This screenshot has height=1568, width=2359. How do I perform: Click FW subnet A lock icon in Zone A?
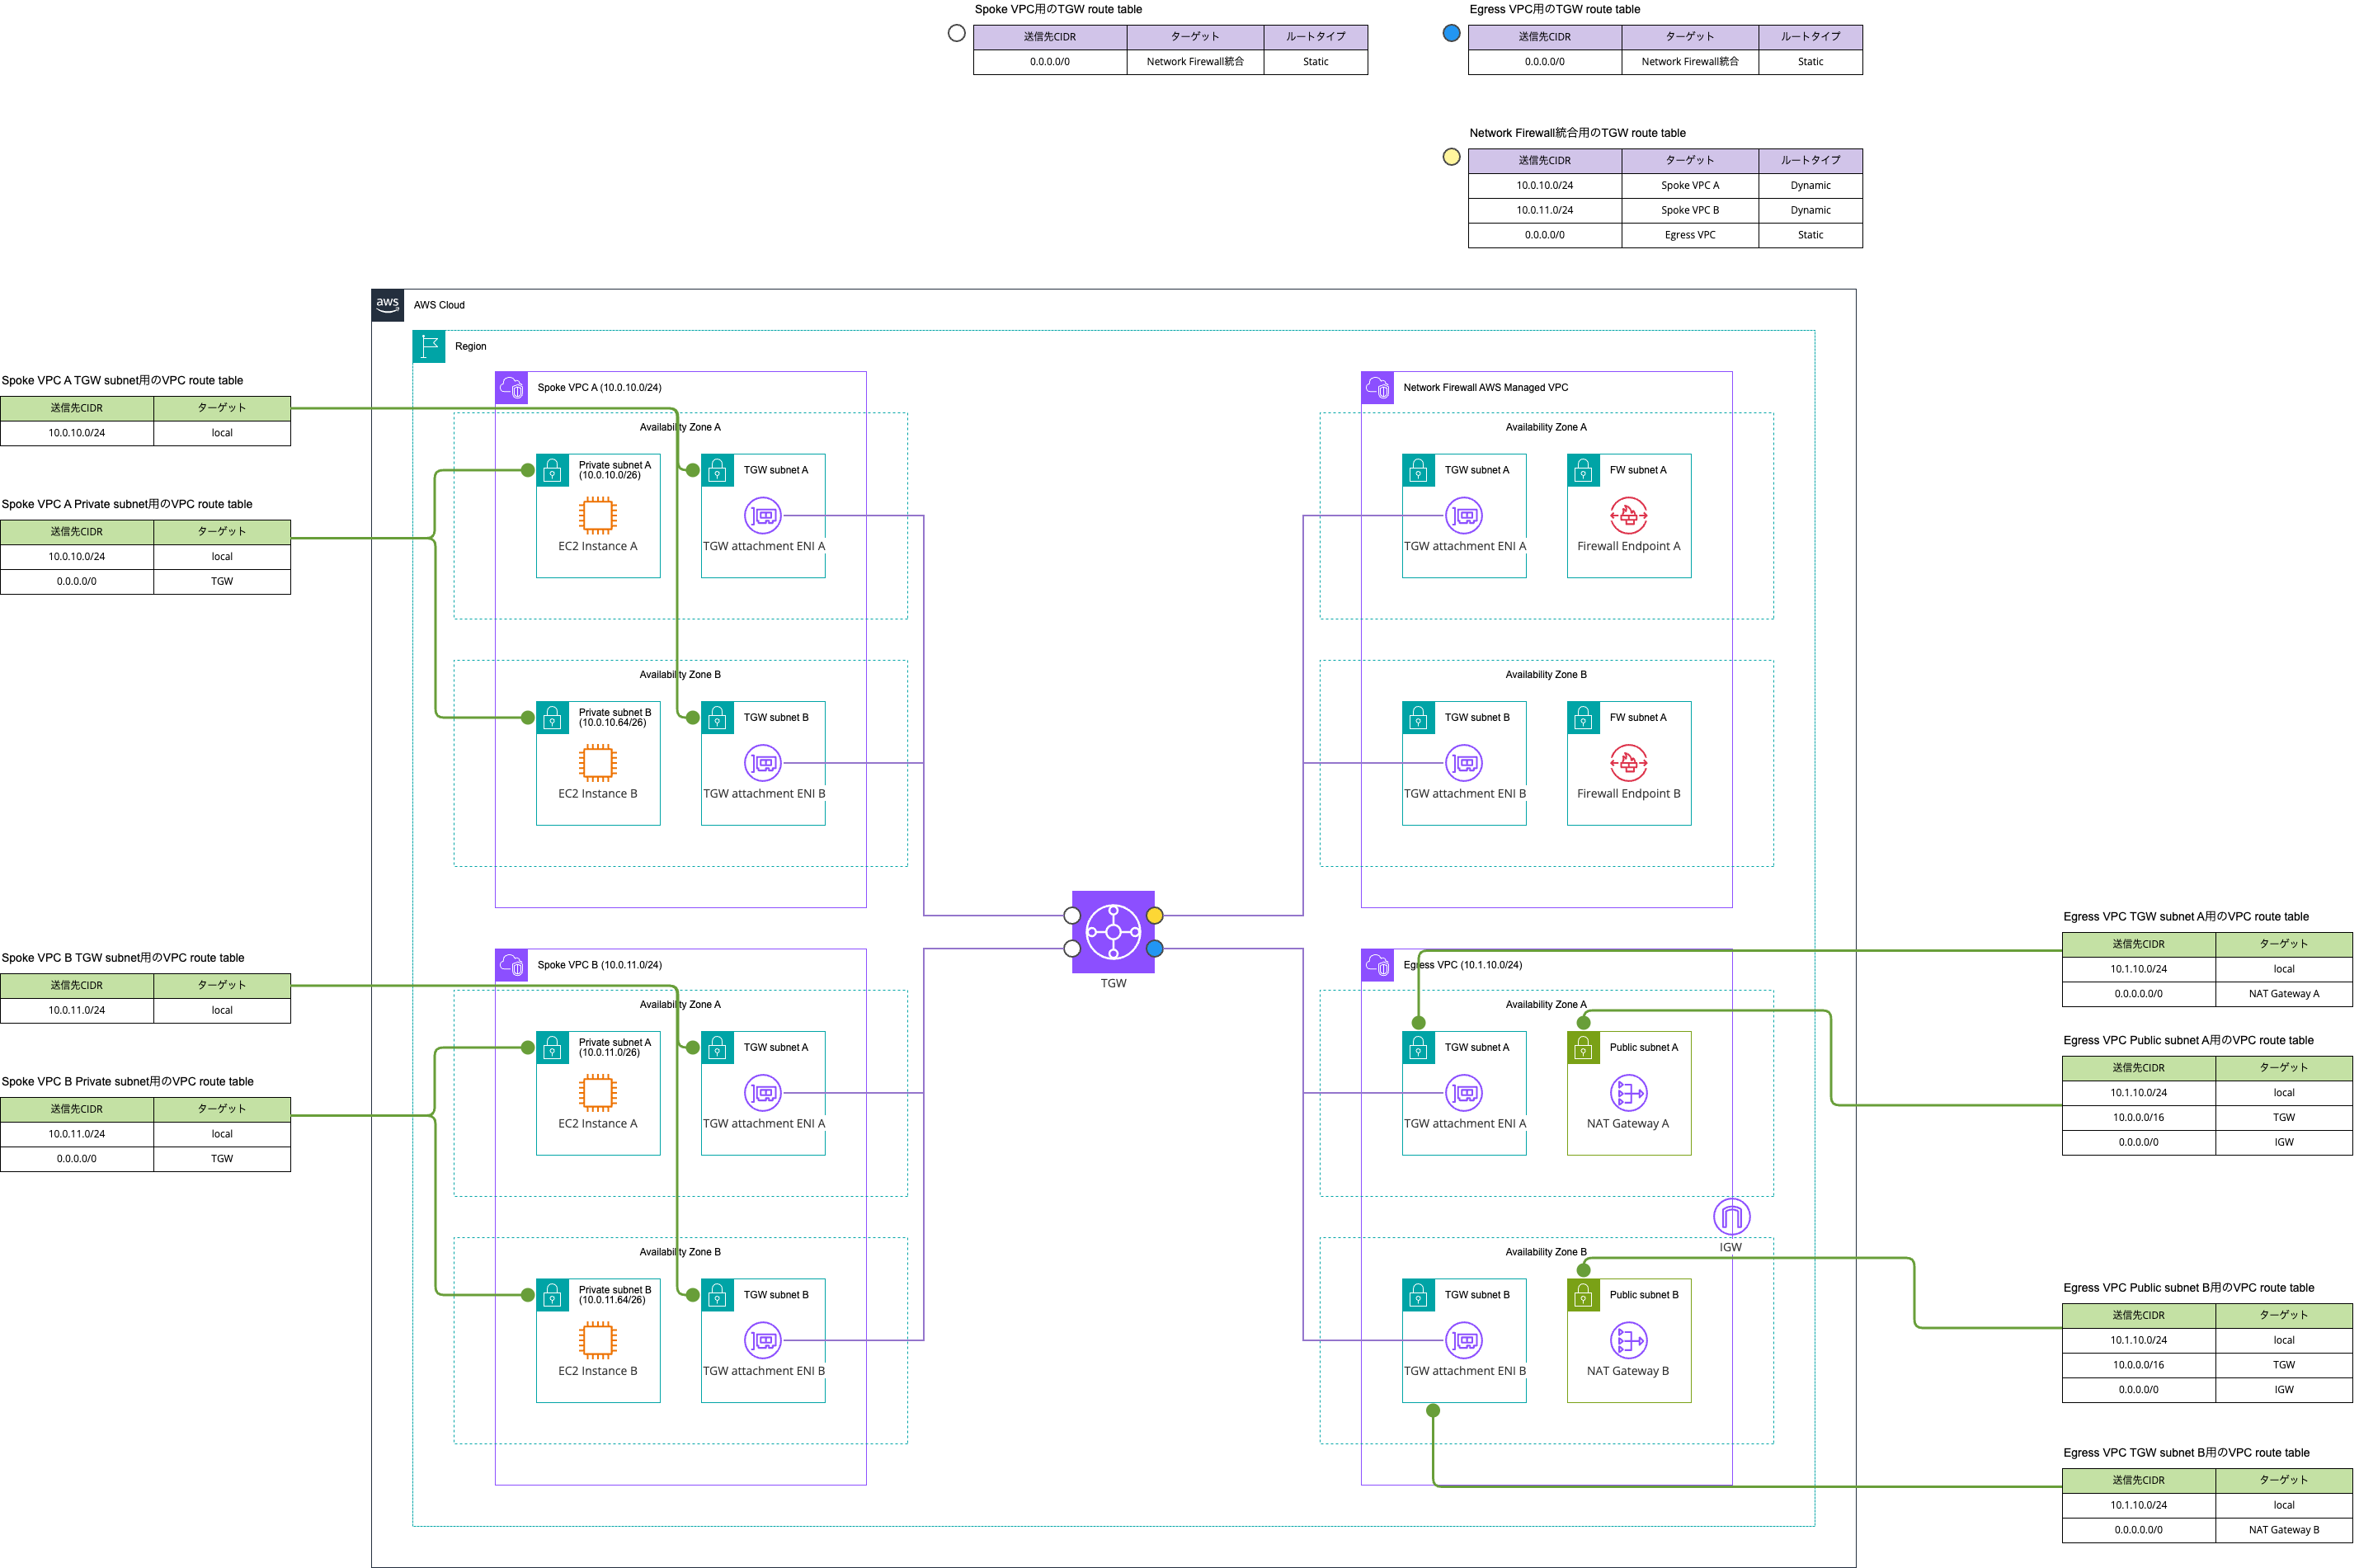pos(1584,470)
